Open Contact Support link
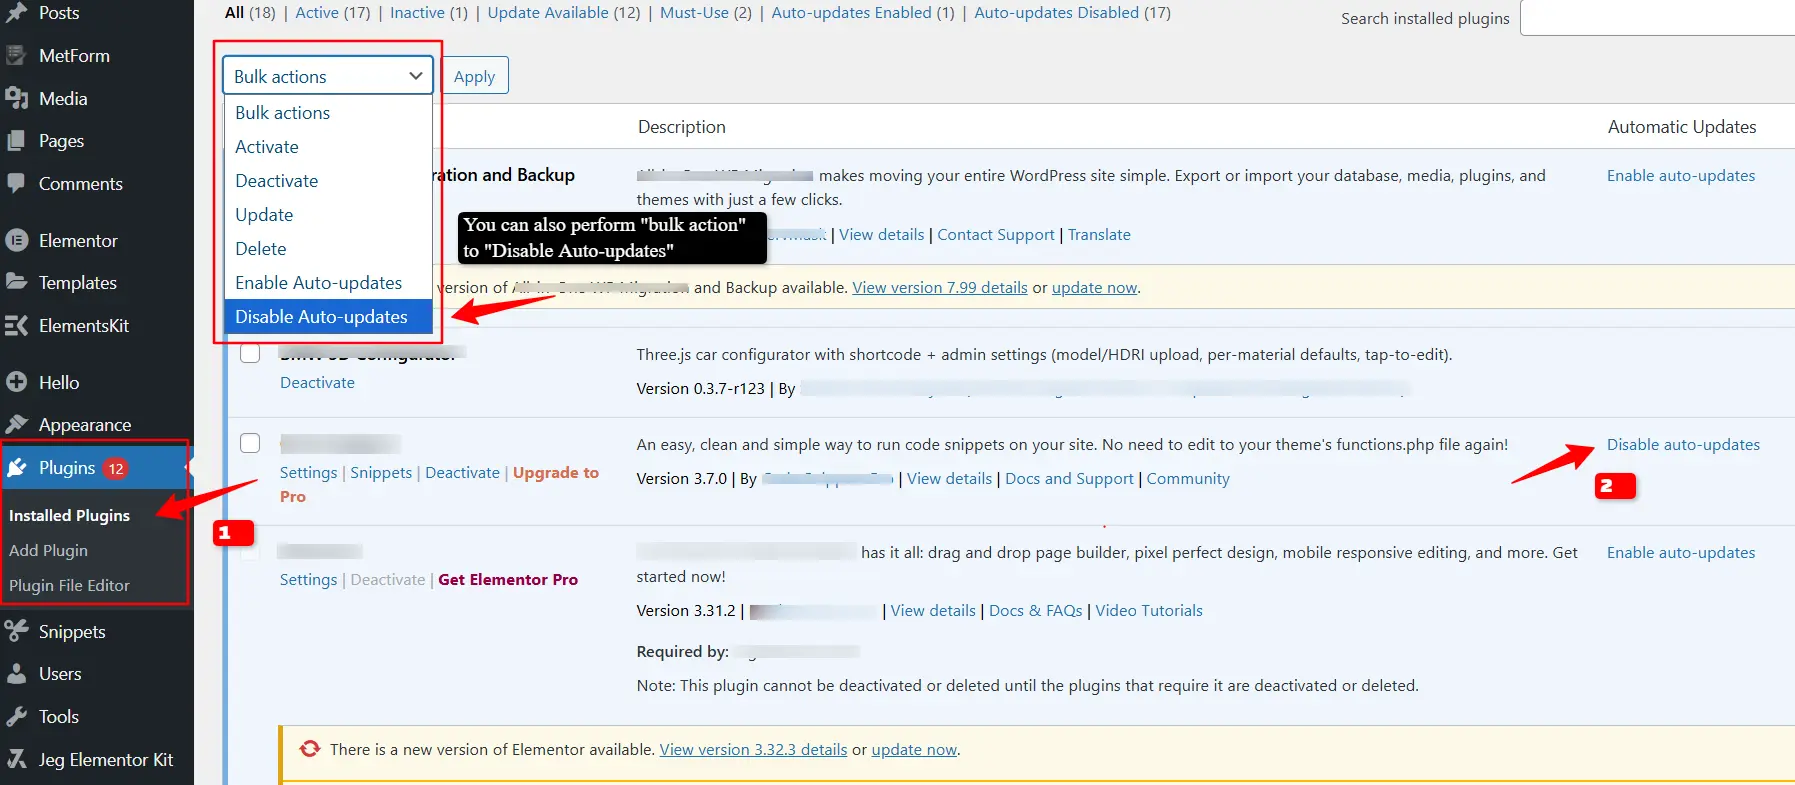The height and width of the screenshot is (785, 1795). click(996, 235)
